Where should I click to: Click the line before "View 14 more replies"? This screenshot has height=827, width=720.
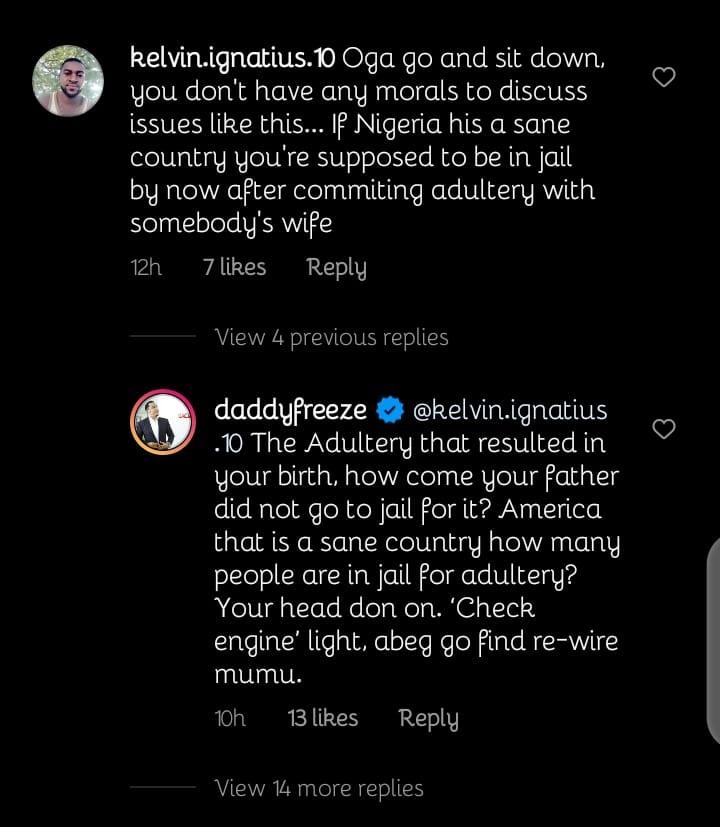pos(162,788)
